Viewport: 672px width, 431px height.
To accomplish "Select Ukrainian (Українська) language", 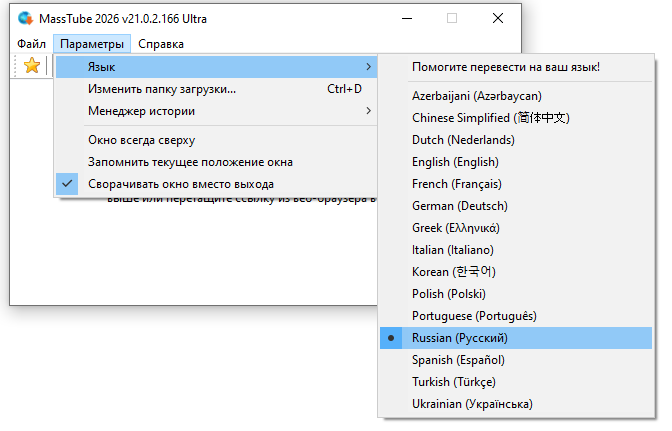I will (472, 404).
